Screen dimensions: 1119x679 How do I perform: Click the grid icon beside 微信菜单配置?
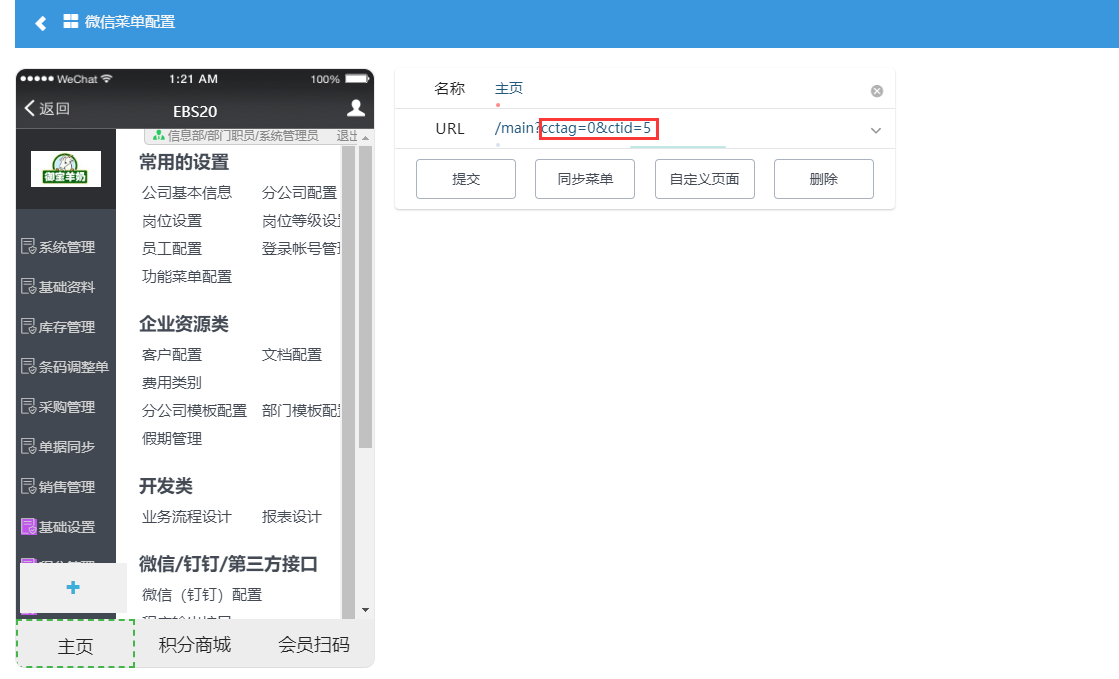tap(71, 21)
